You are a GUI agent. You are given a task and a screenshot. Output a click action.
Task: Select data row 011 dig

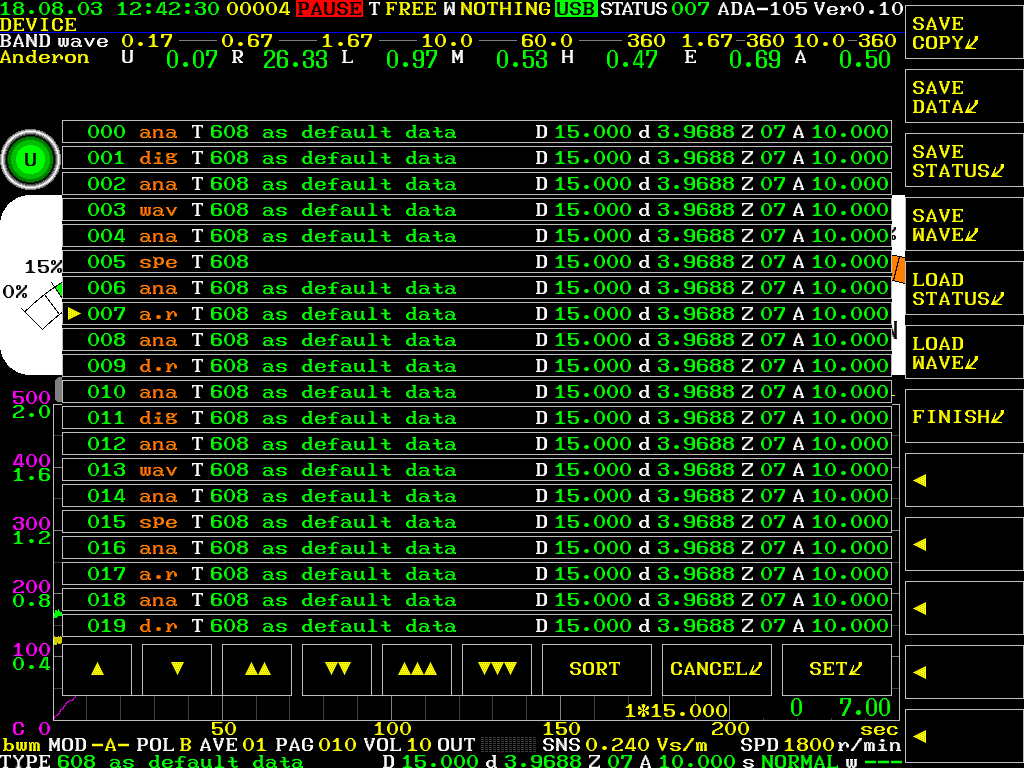click(x=477, y=418)
